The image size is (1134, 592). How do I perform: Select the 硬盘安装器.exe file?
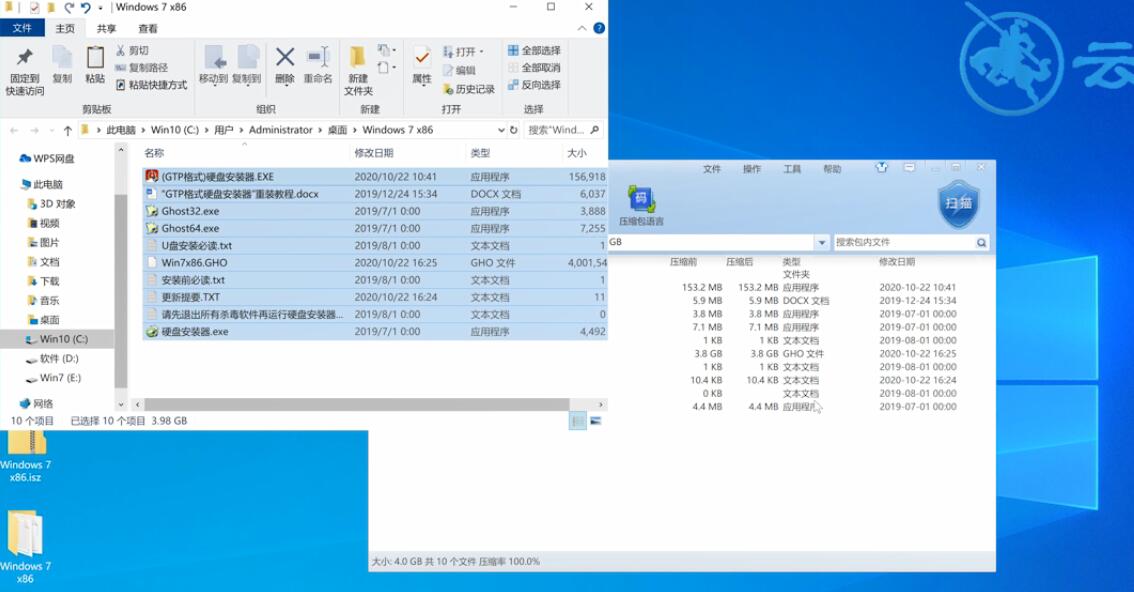375,332
